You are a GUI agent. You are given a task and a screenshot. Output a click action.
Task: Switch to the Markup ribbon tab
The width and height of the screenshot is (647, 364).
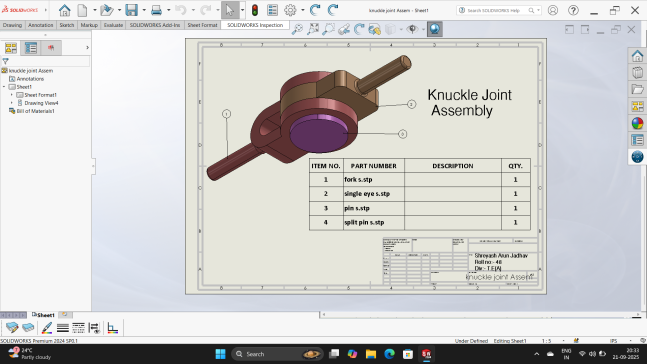[x=89, y=25]
